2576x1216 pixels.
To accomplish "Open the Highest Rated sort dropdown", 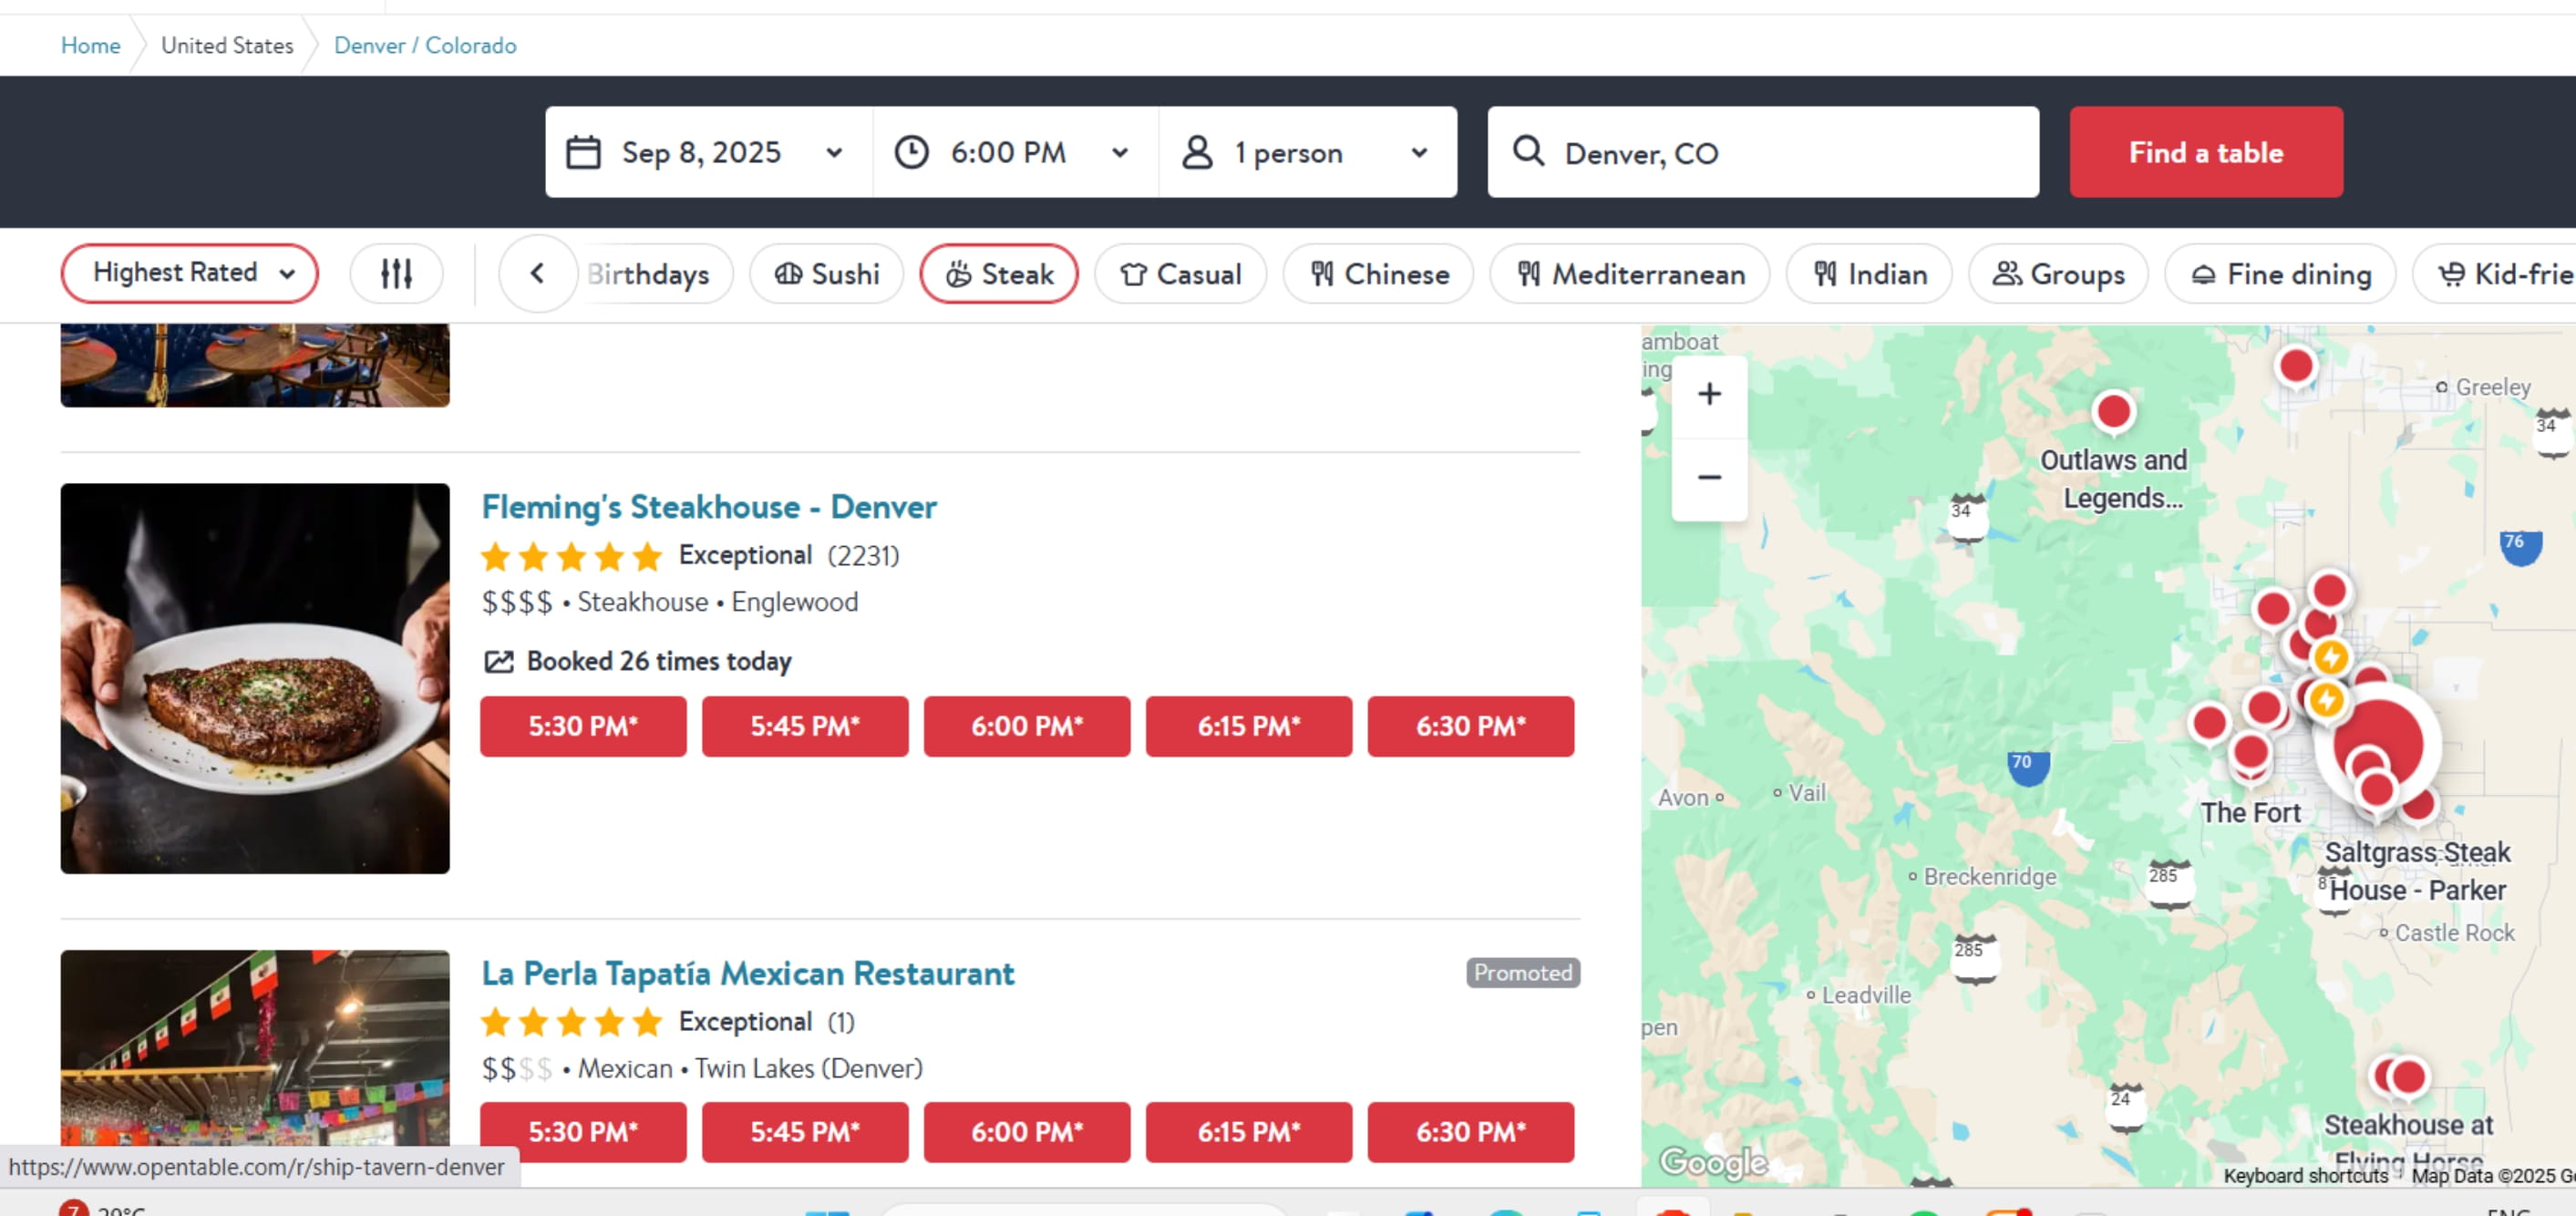I will [190, 273].
